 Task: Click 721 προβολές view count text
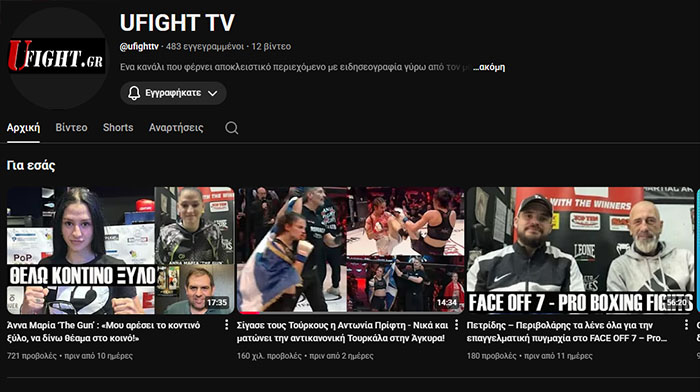32,356
